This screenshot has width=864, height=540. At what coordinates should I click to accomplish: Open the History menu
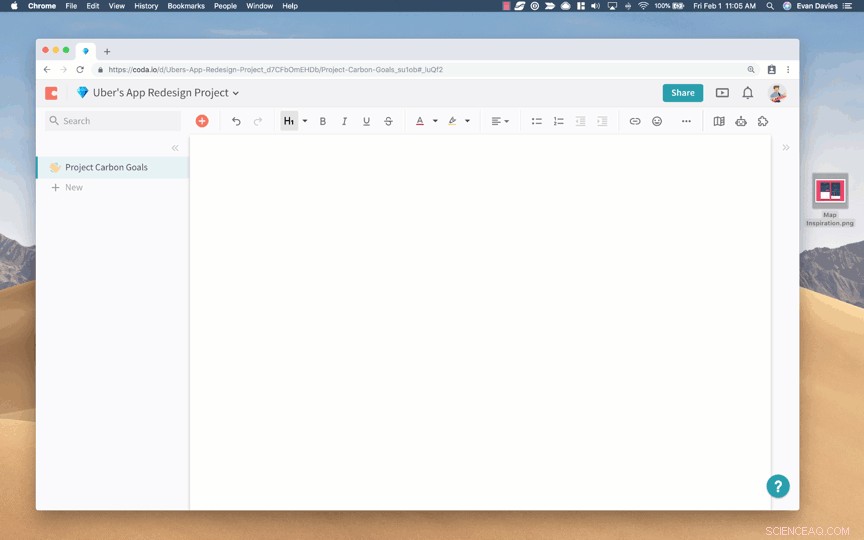[146, 6]
